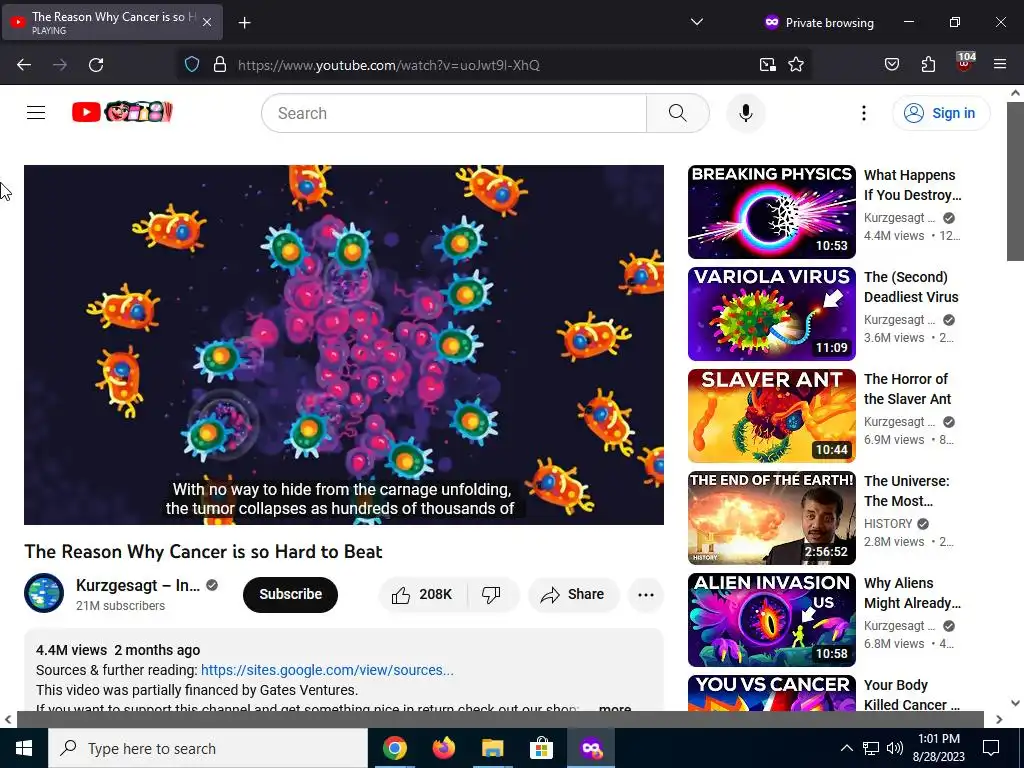Click the scroll right arrow
The image size is (1024, 768).
[x=999, y=719]
